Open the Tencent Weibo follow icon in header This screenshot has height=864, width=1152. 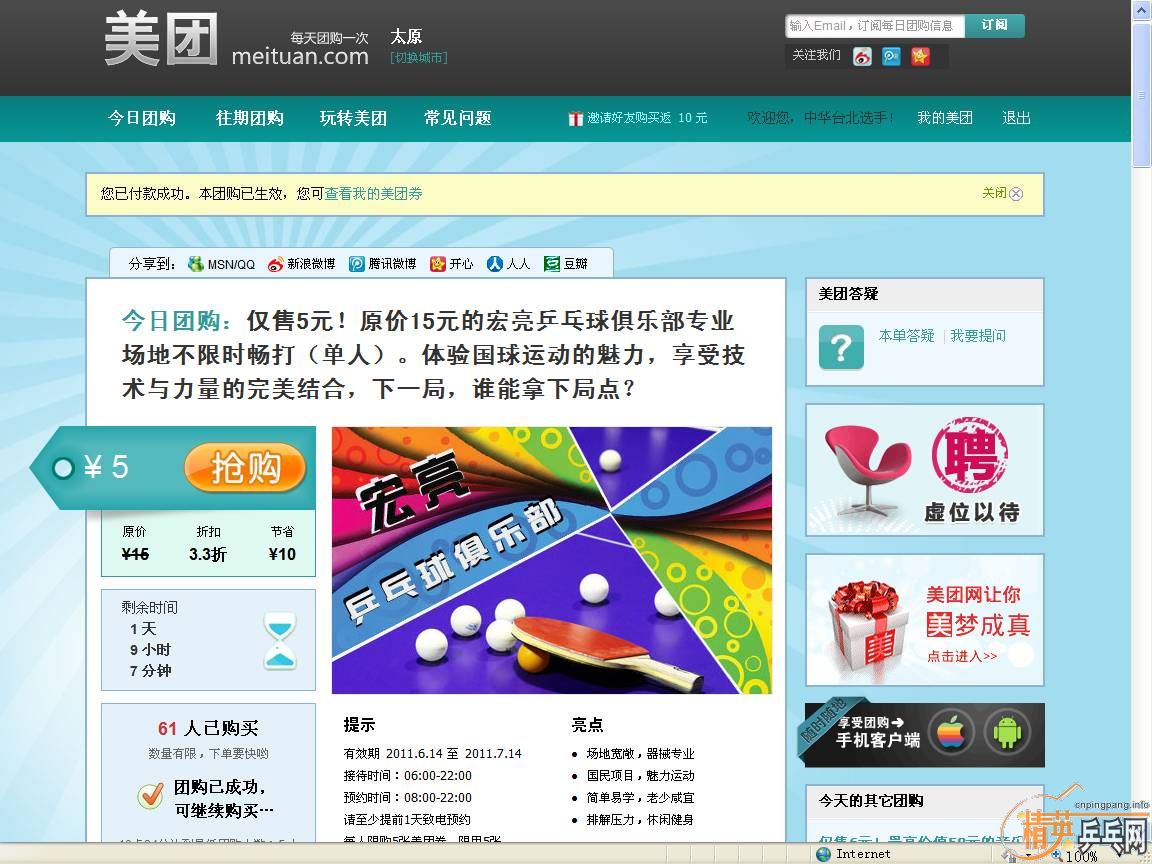point(891,56)
